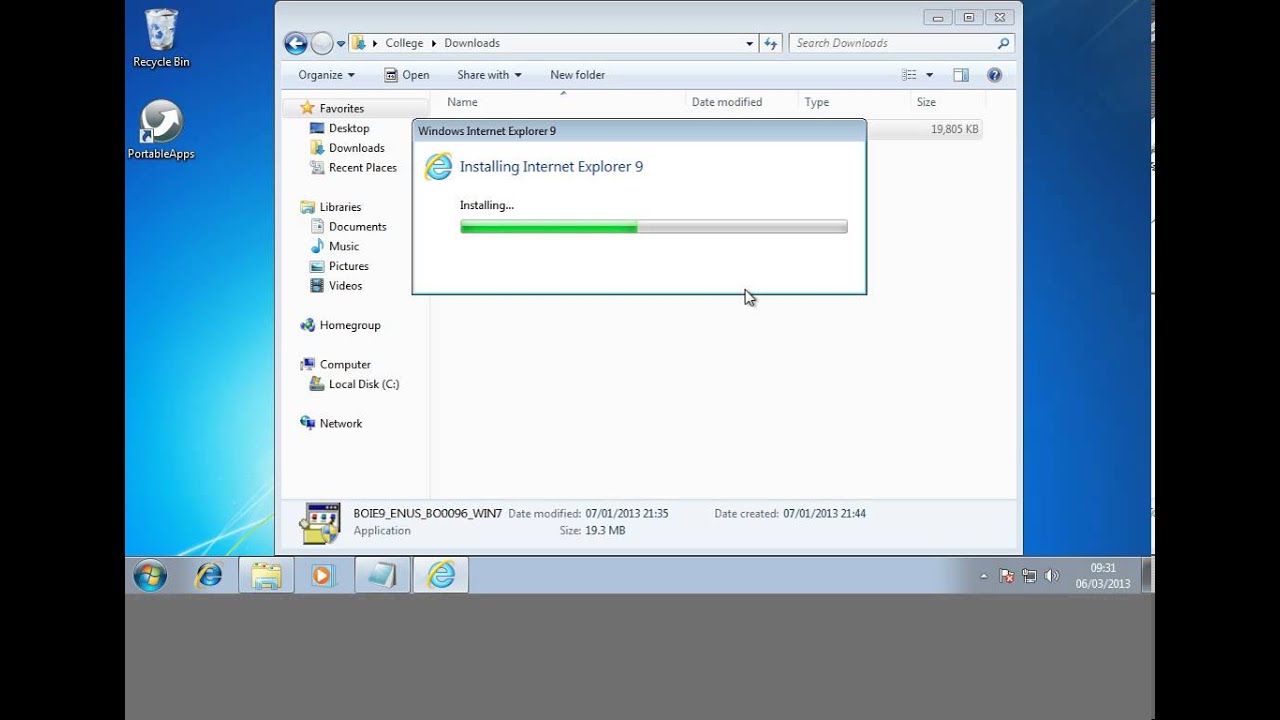Viewport: 1280px width, 720px height.
Task: Click the Downloads breadcrumb segment
Action: point(472,43)
